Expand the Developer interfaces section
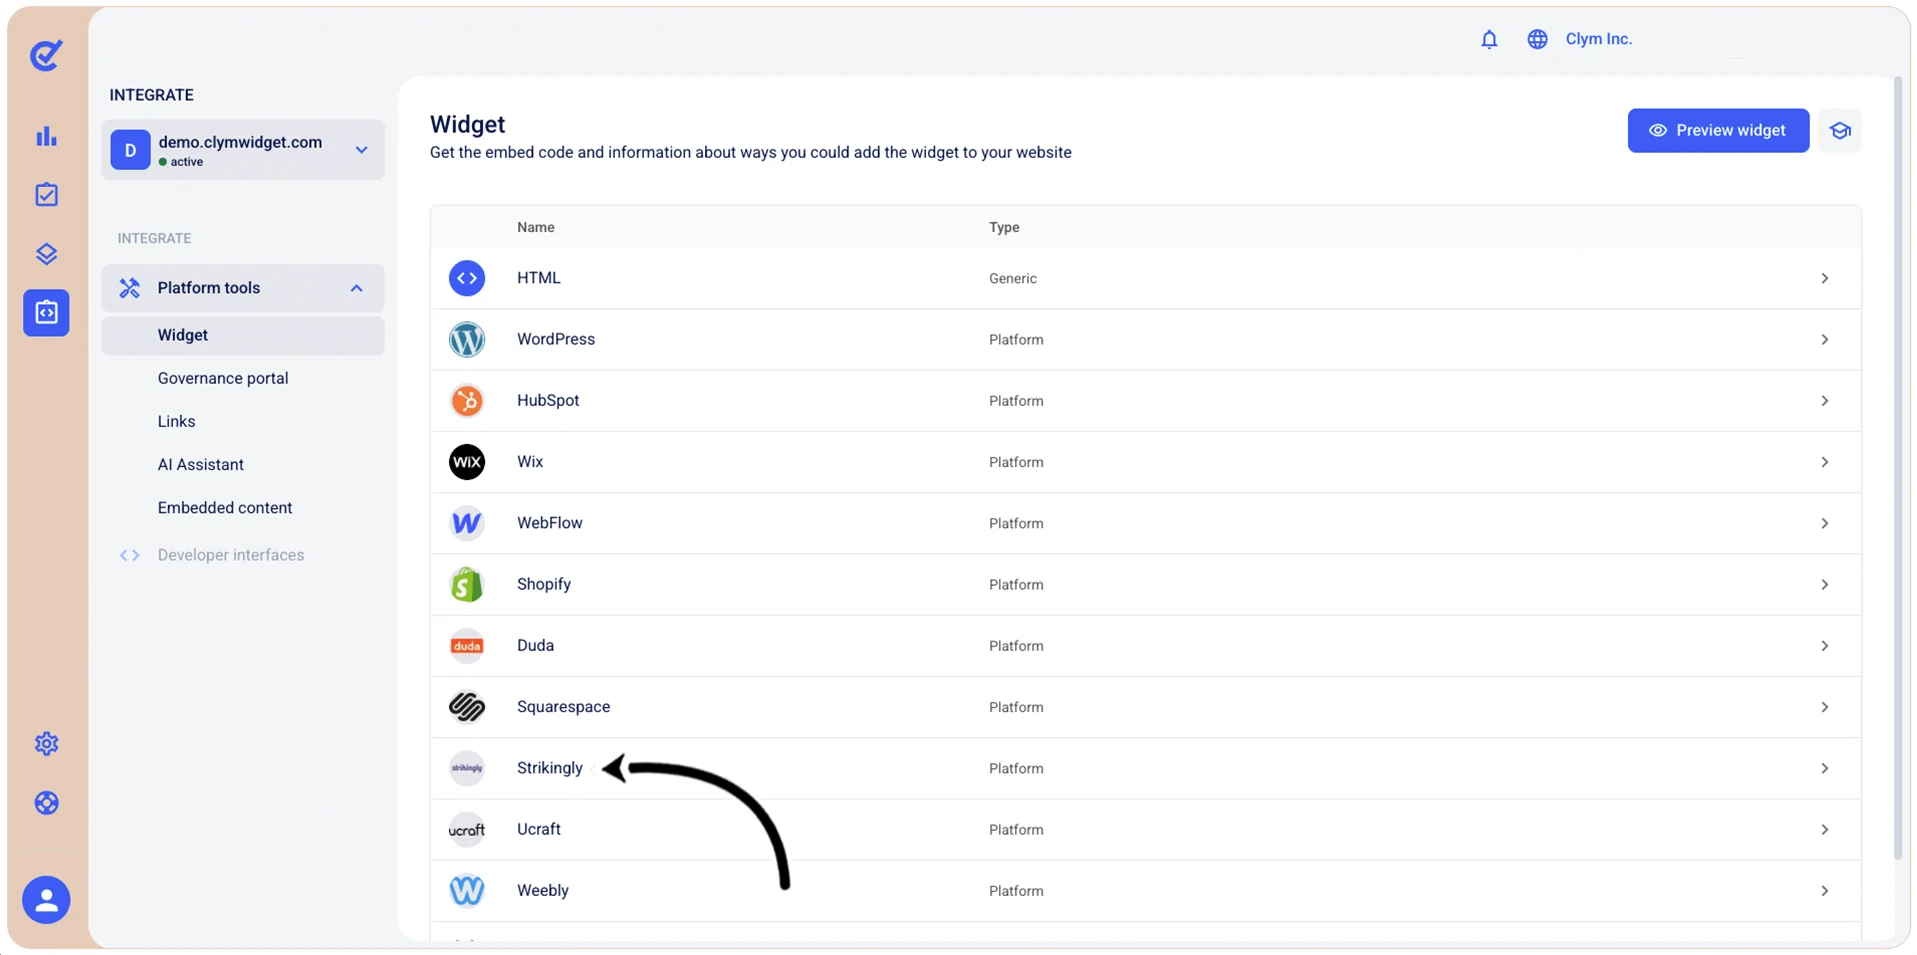 pos(211,555)
